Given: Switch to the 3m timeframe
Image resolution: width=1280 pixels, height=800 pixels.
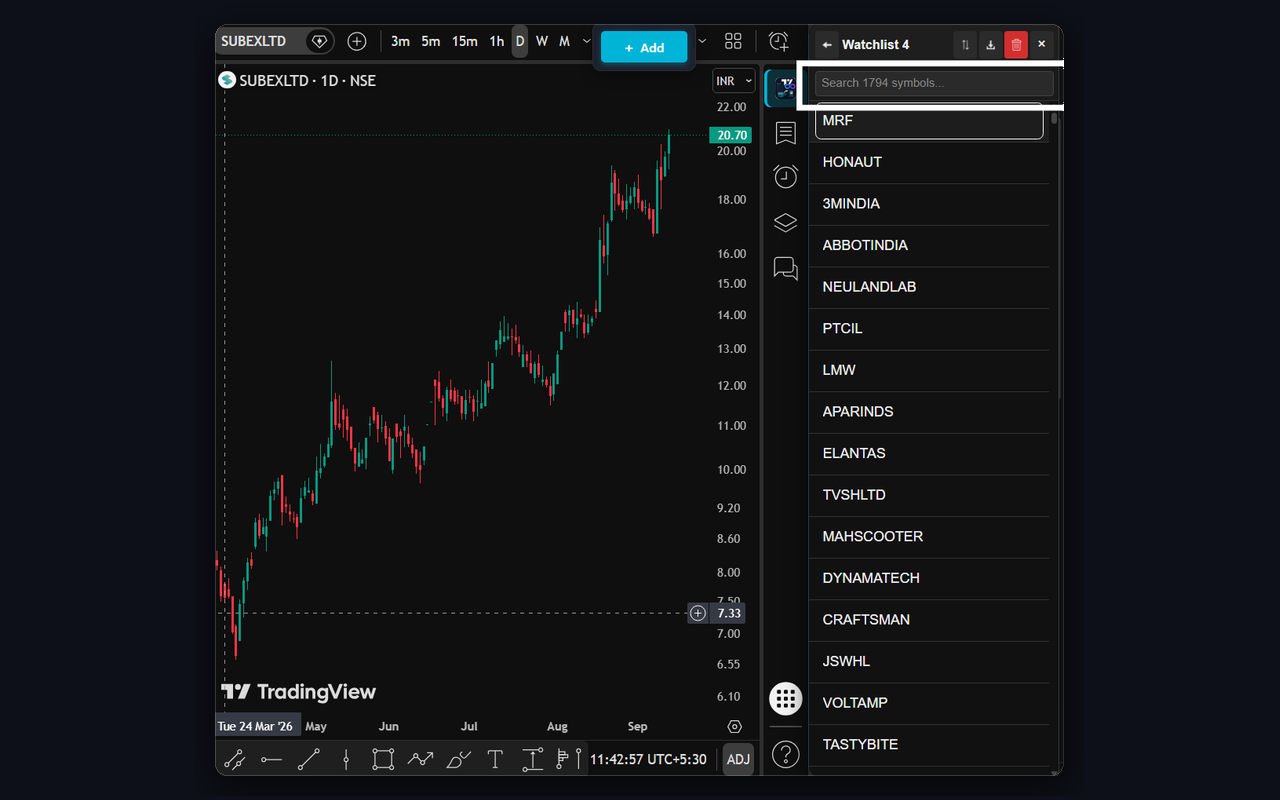Looking at the screenshot, I should tap(400, 41).
